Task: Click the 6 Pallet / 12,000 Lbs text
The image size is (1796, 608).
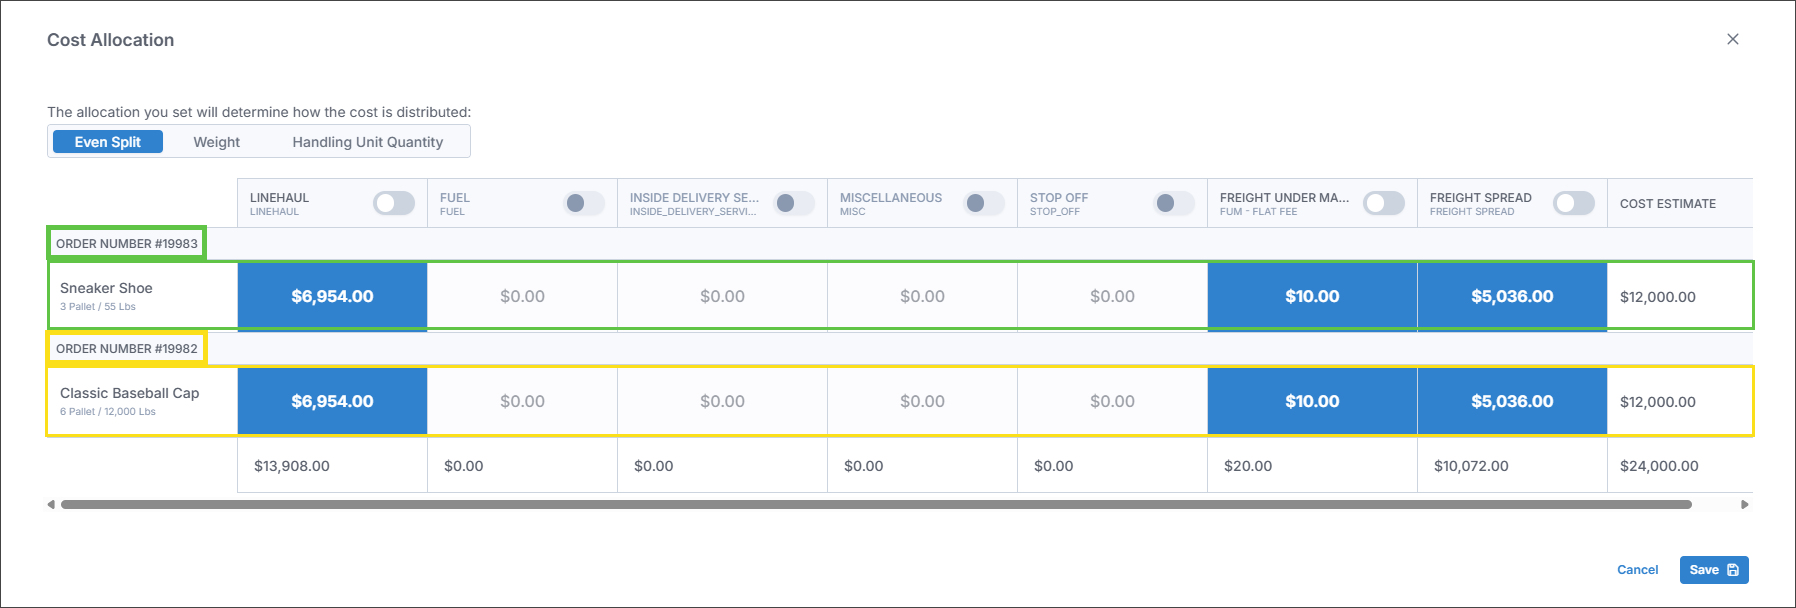Action: click(108, 412)
